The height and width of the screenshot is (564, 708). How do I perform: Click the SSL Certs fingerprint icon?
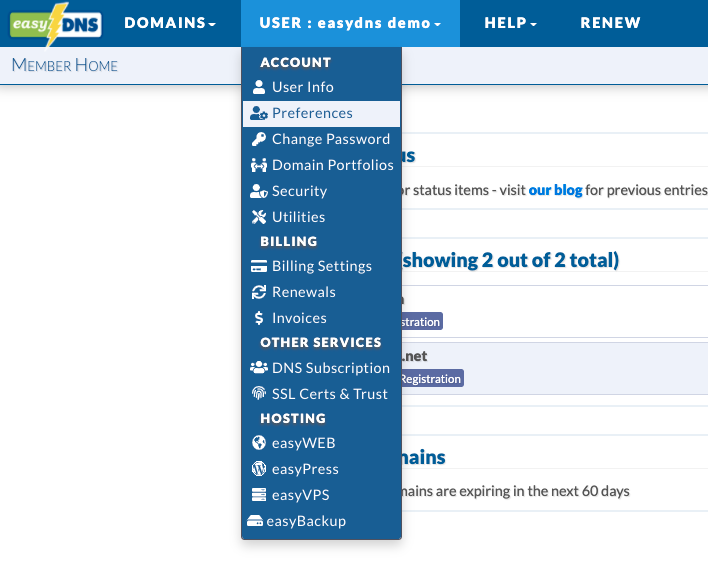tap(259, 394)
